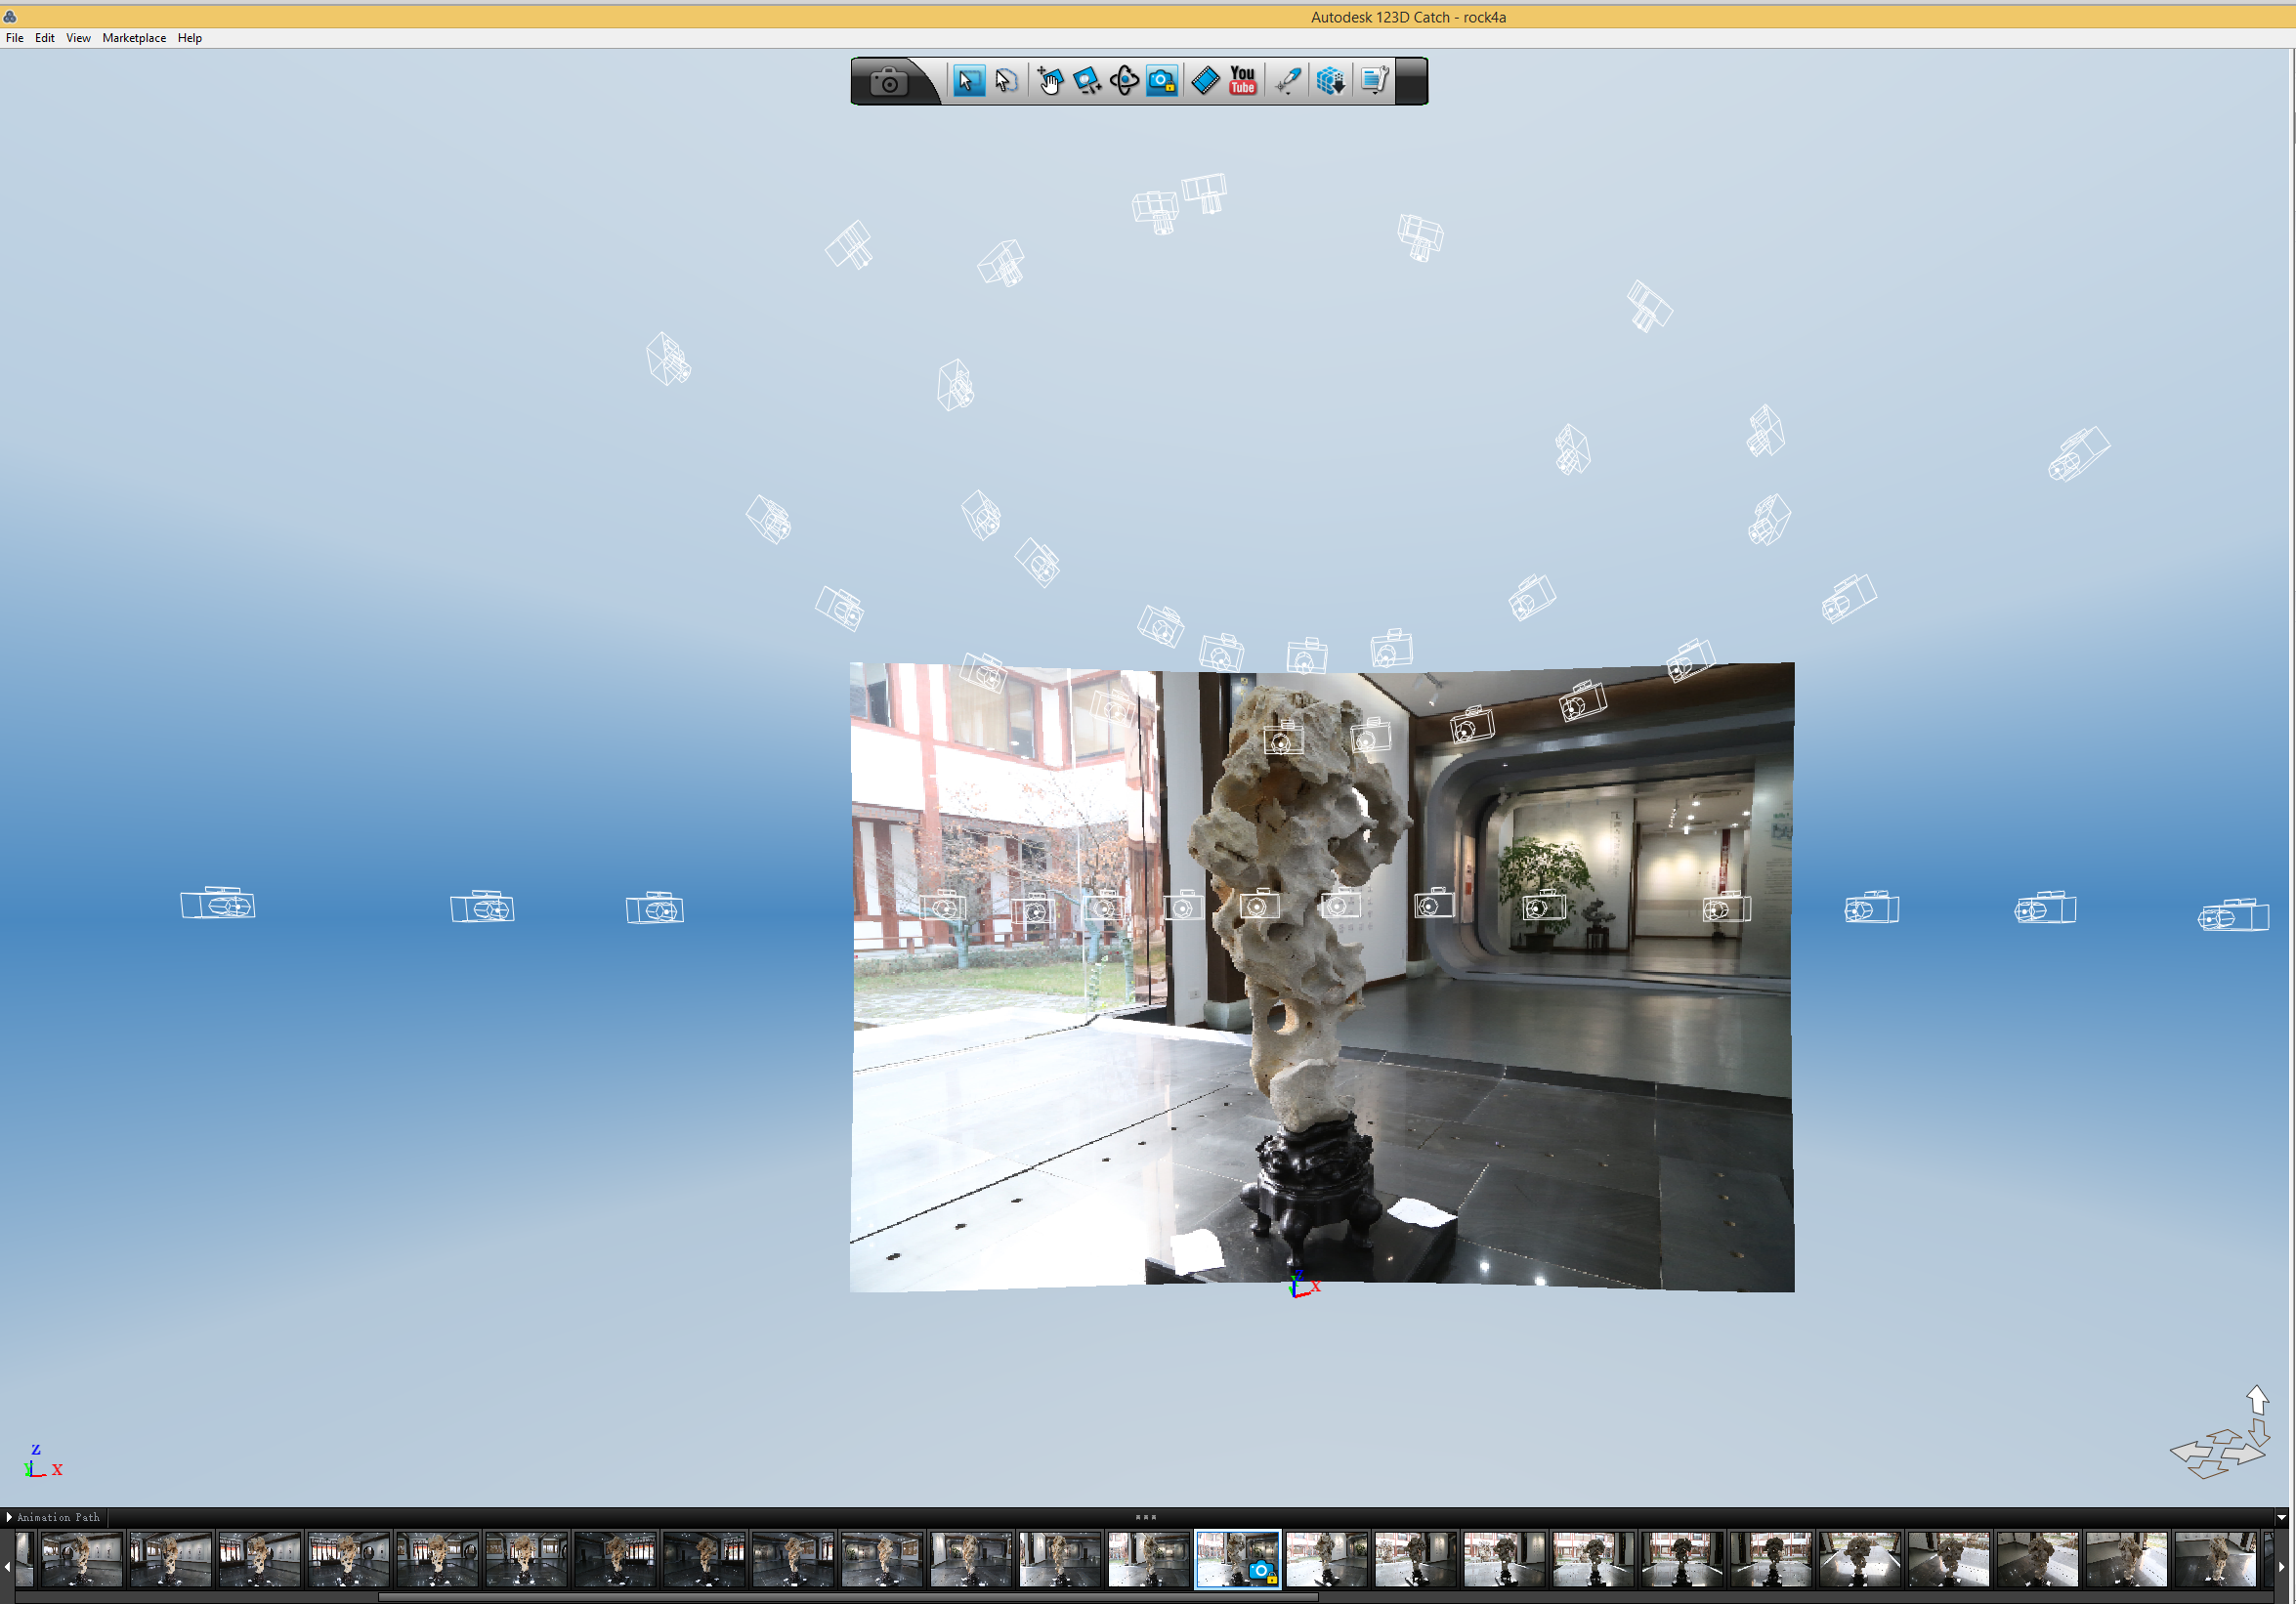Click the application icon in the title bar

coord(9,17)
